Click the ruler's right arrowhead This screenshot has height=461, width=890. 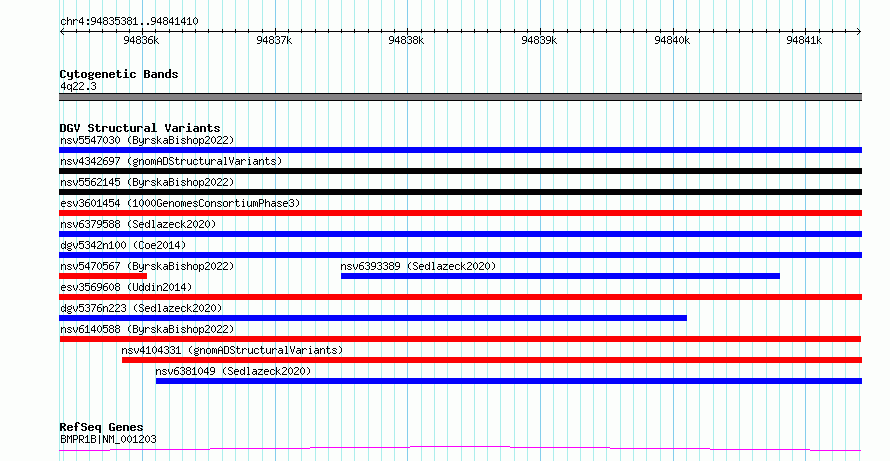coord(859,32)
